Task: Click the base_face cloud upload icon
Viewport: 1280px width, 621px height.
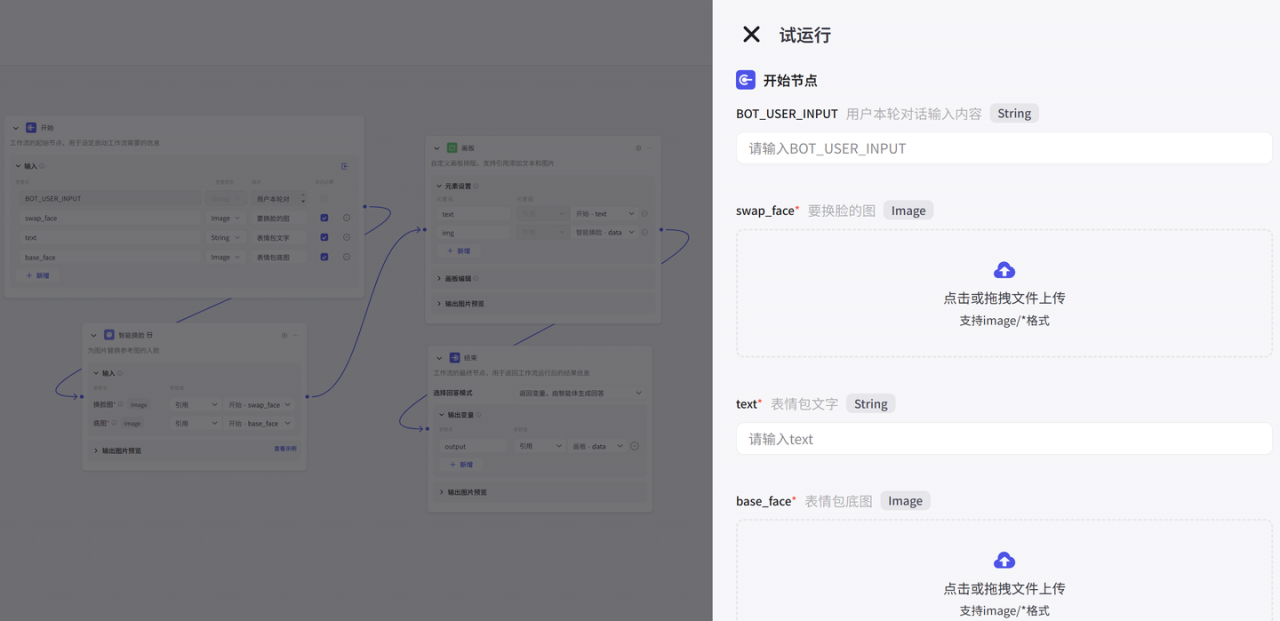Action: click(x=1004, y=560)
